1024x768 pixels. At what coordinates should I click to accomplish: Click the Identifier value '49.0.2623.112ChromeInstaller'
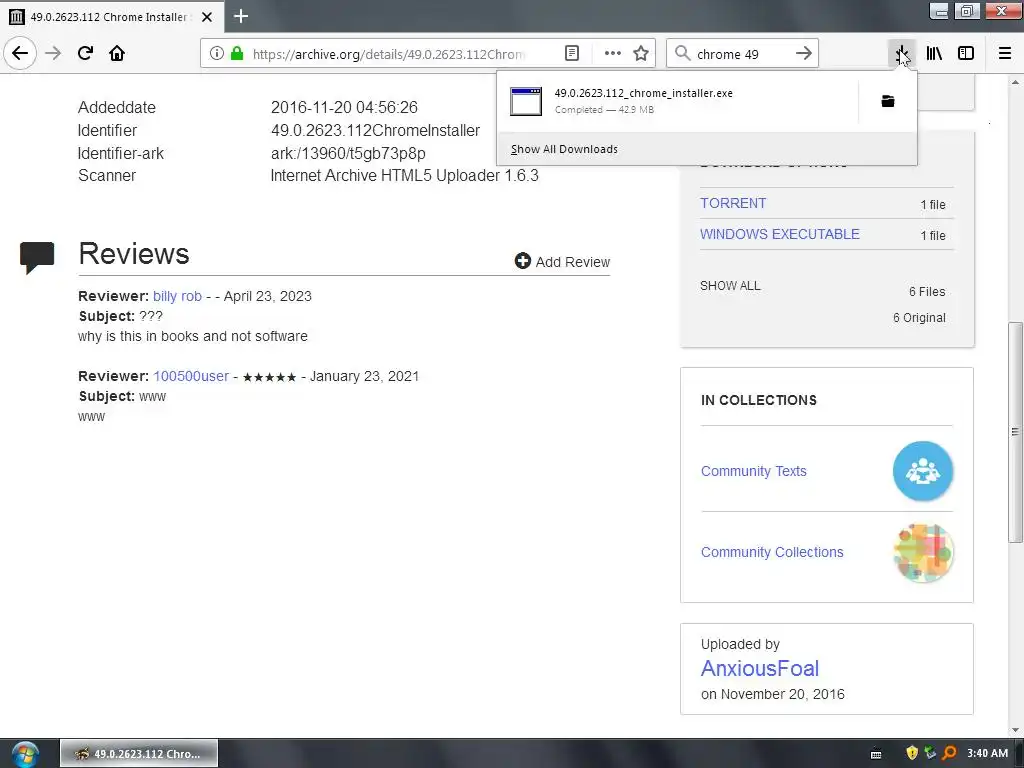coord(376,131)
